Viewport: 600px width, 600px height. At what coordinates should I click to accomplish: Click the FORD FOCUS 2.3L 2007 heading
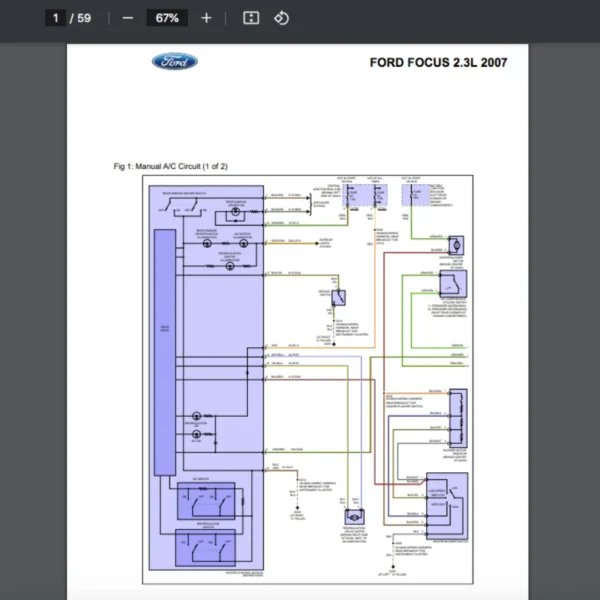pyautogui.click(x=438, y=62)
